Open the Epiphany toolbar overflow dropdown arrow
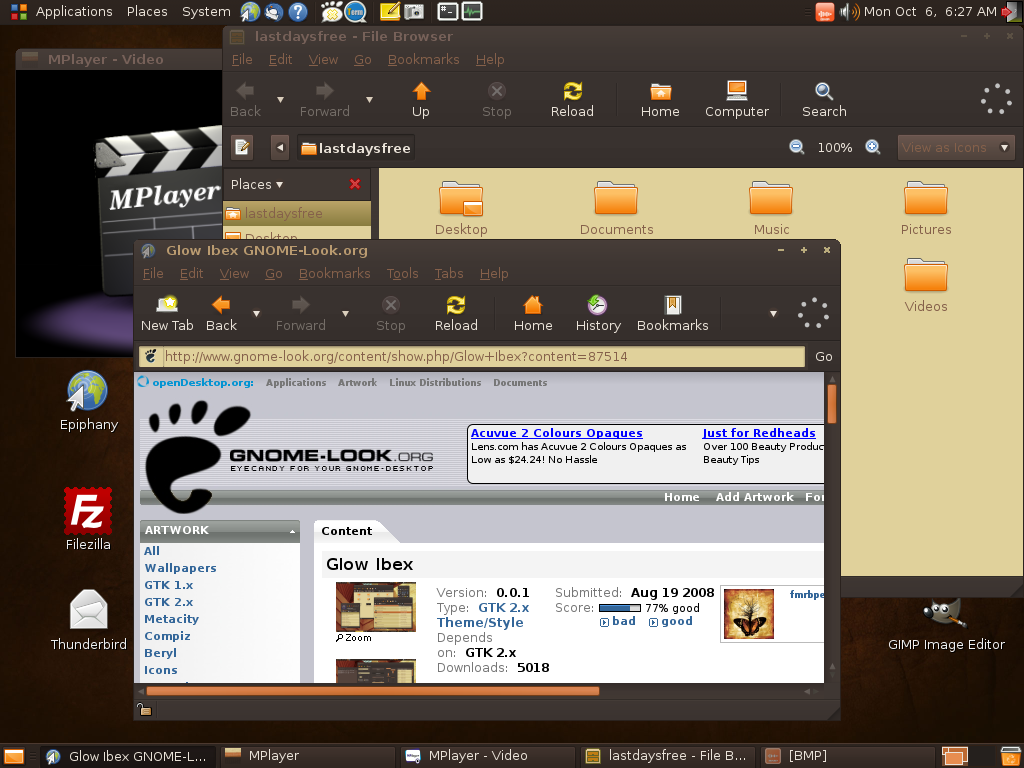1024x768 pixels. [773, 314]
